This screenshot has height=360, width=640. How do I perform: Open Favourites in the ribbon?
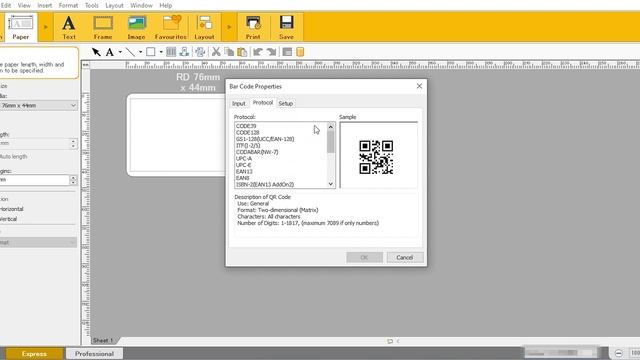click(171, 27)
